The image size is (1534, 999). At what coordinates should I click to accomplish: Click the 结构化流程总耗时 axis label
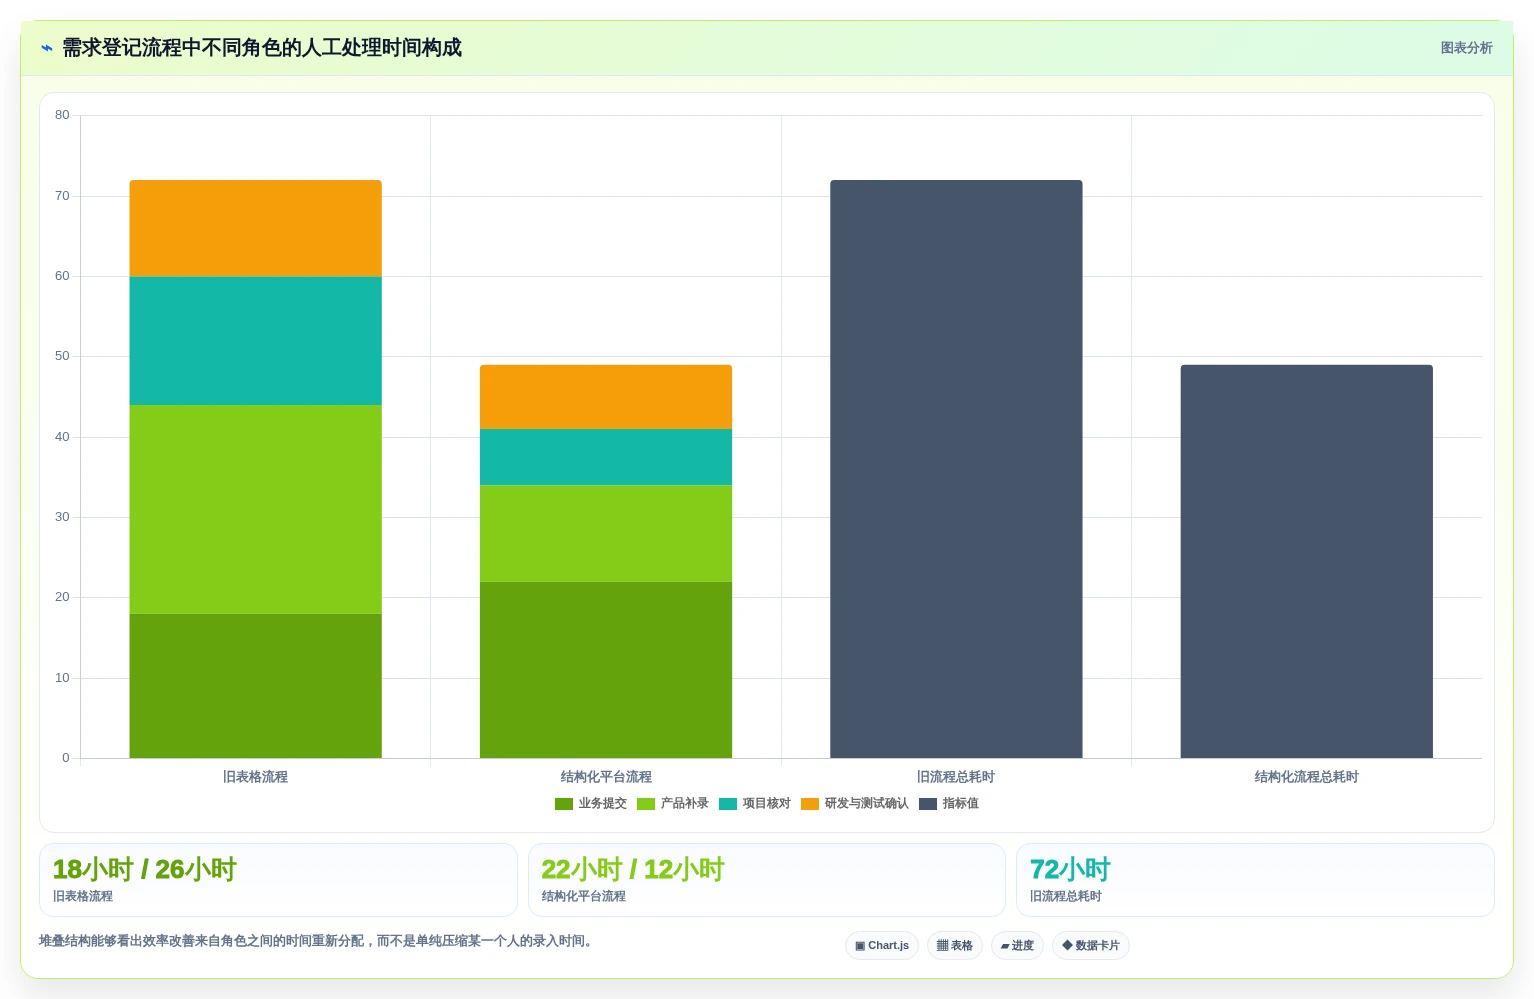(1307, 777)
